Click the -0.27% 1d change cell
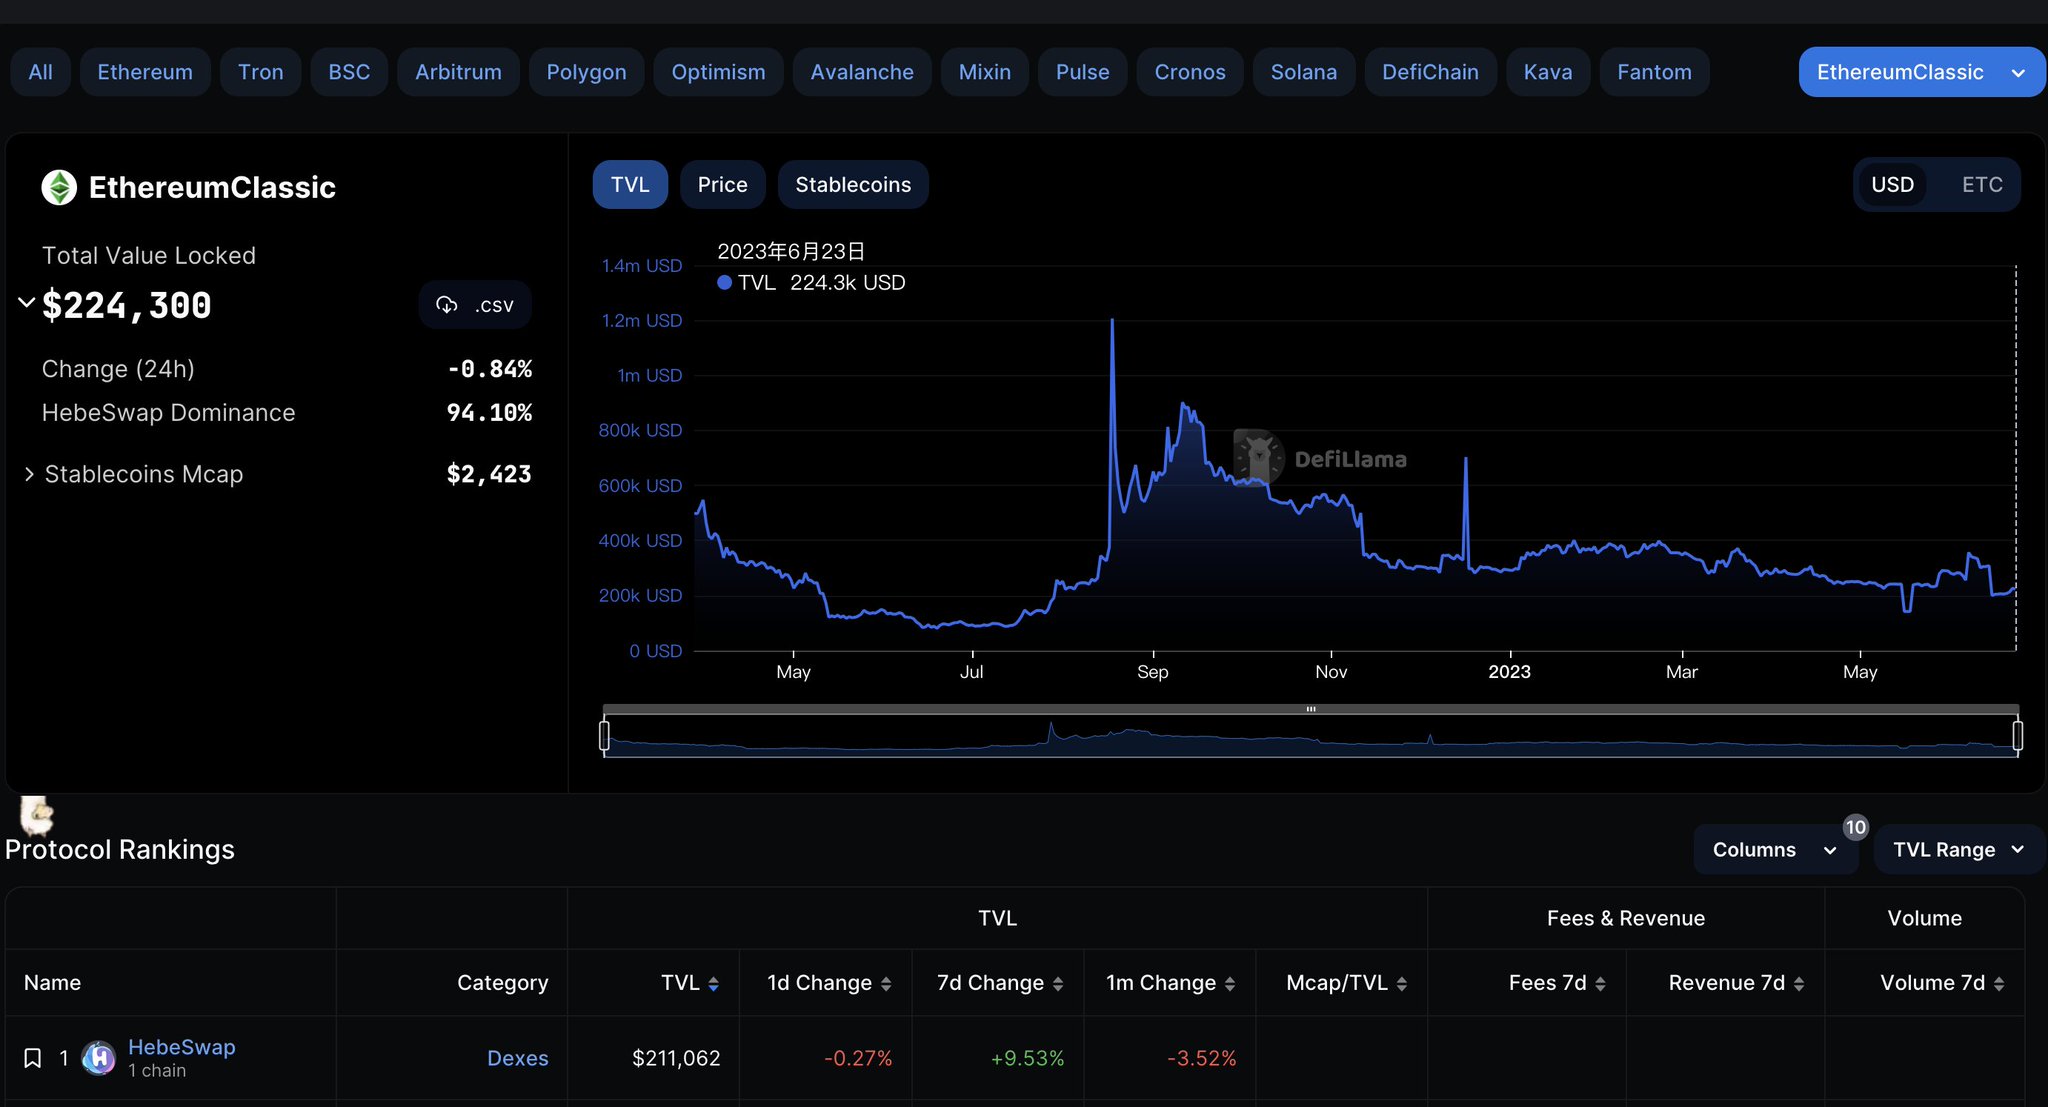This screenshot has width=2048, height=1107. [858, 1058]
